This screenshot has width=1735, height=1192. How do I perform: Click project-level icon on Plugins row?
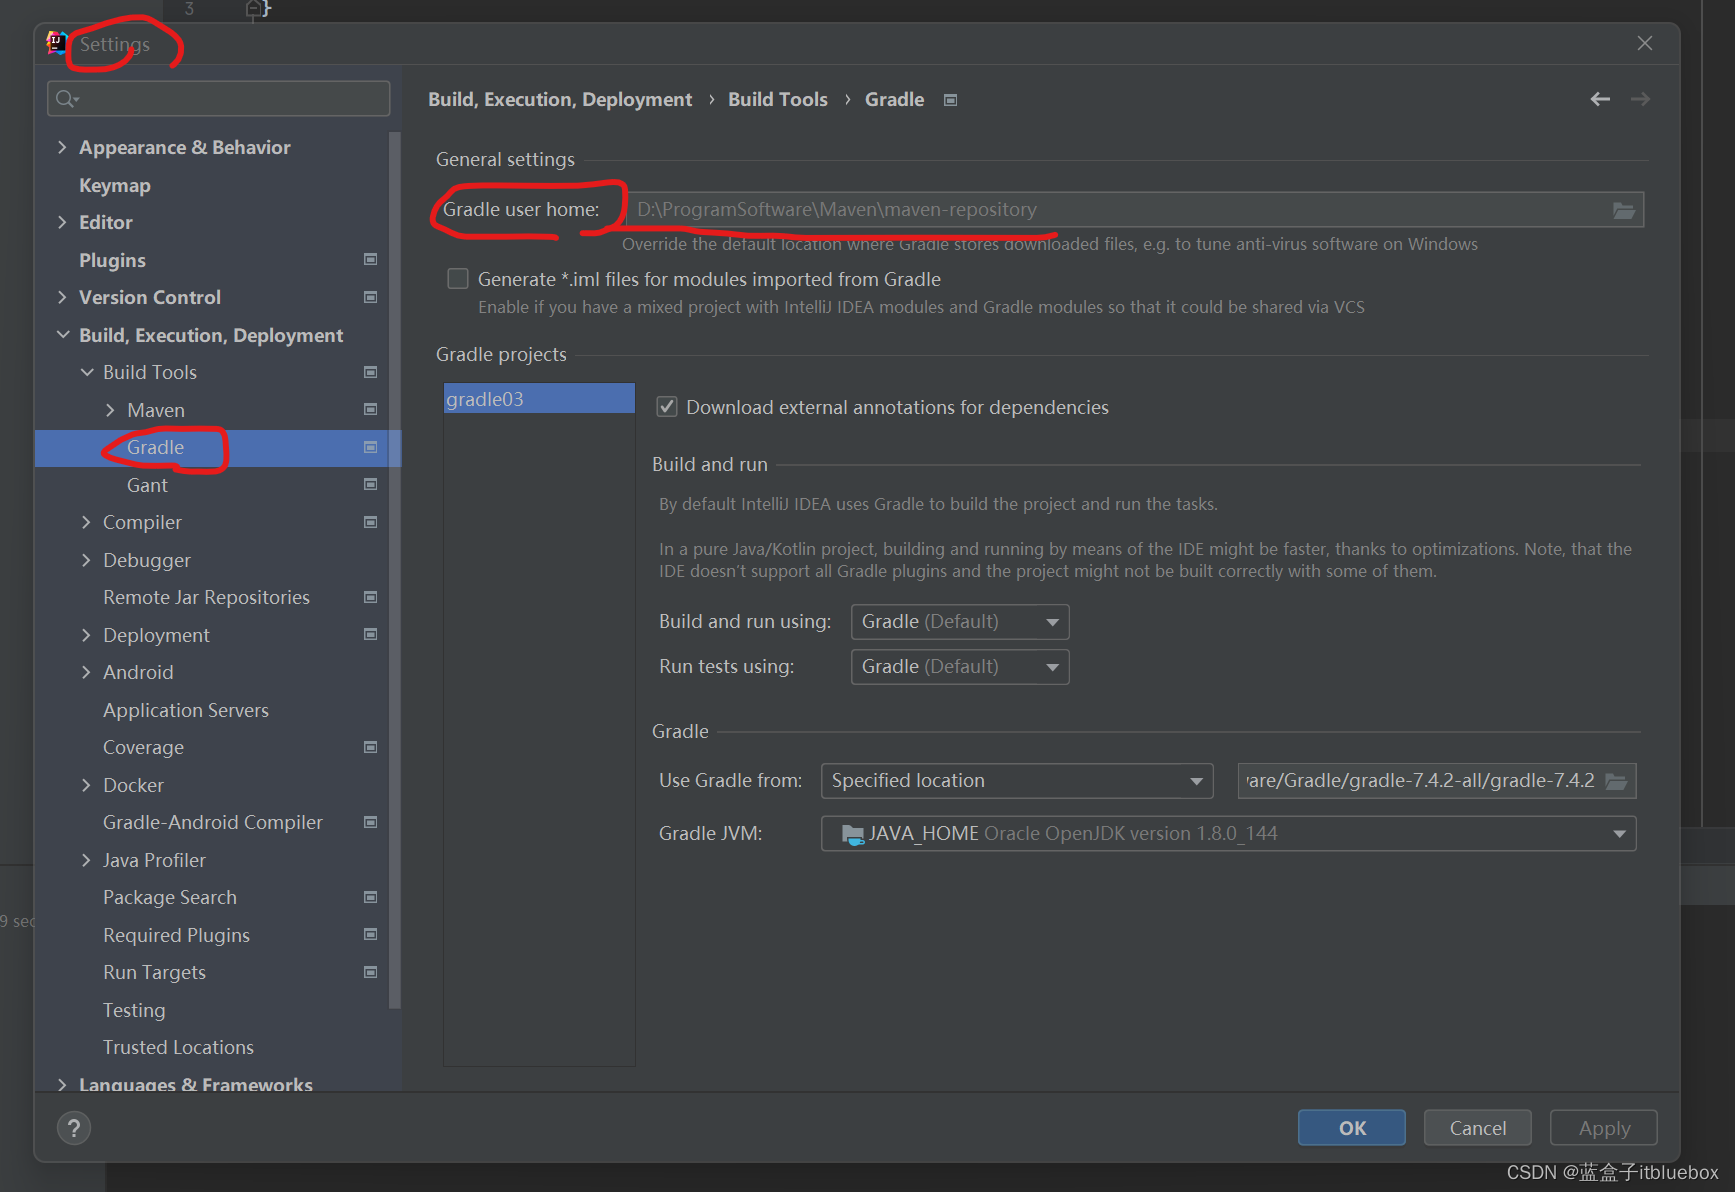370,260
